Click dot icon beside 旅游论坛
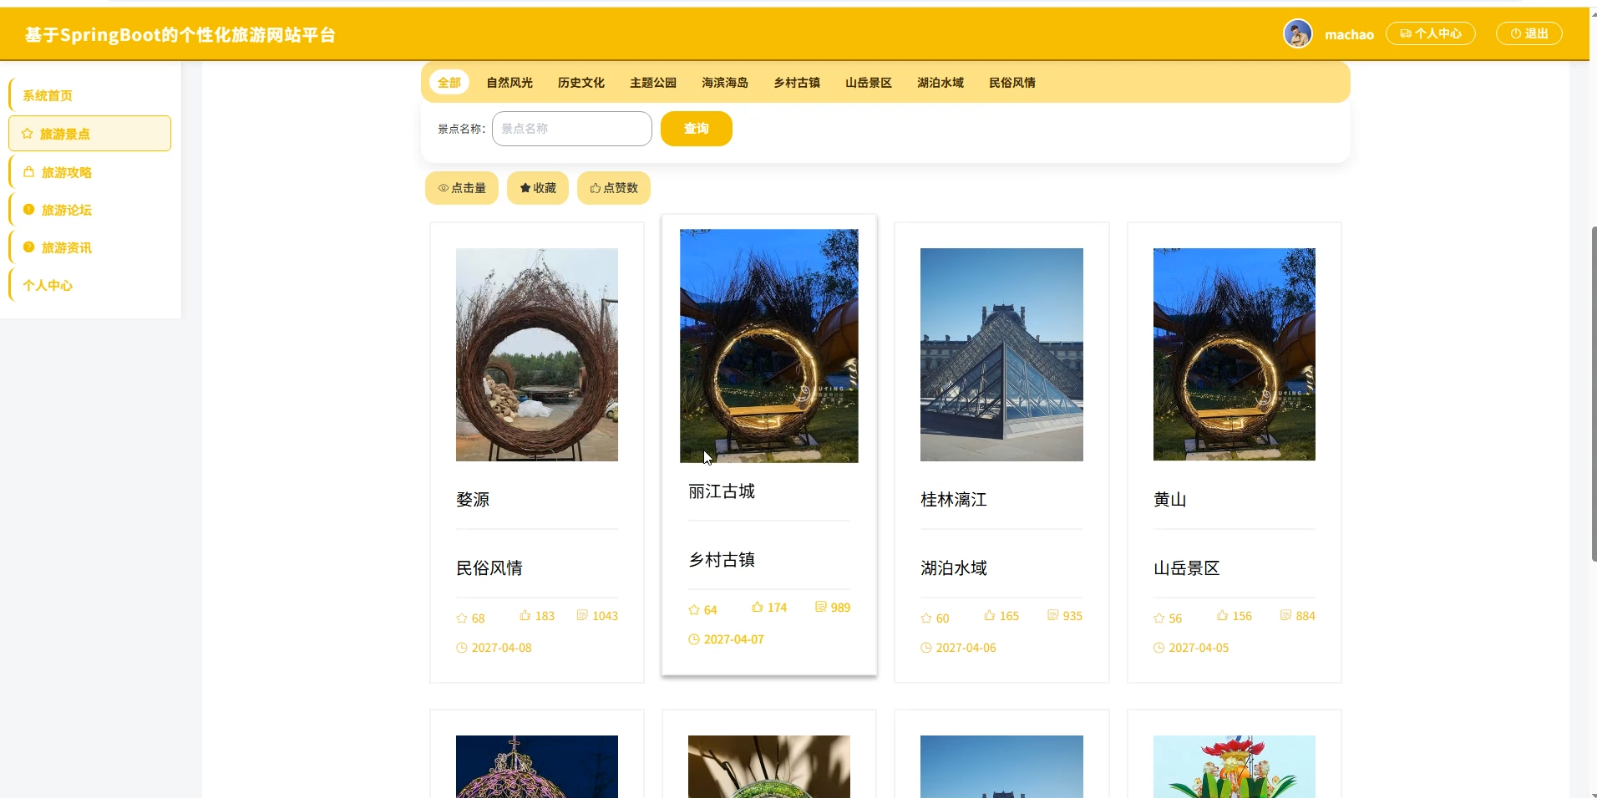1597x798 pixels. click(29, 210)
